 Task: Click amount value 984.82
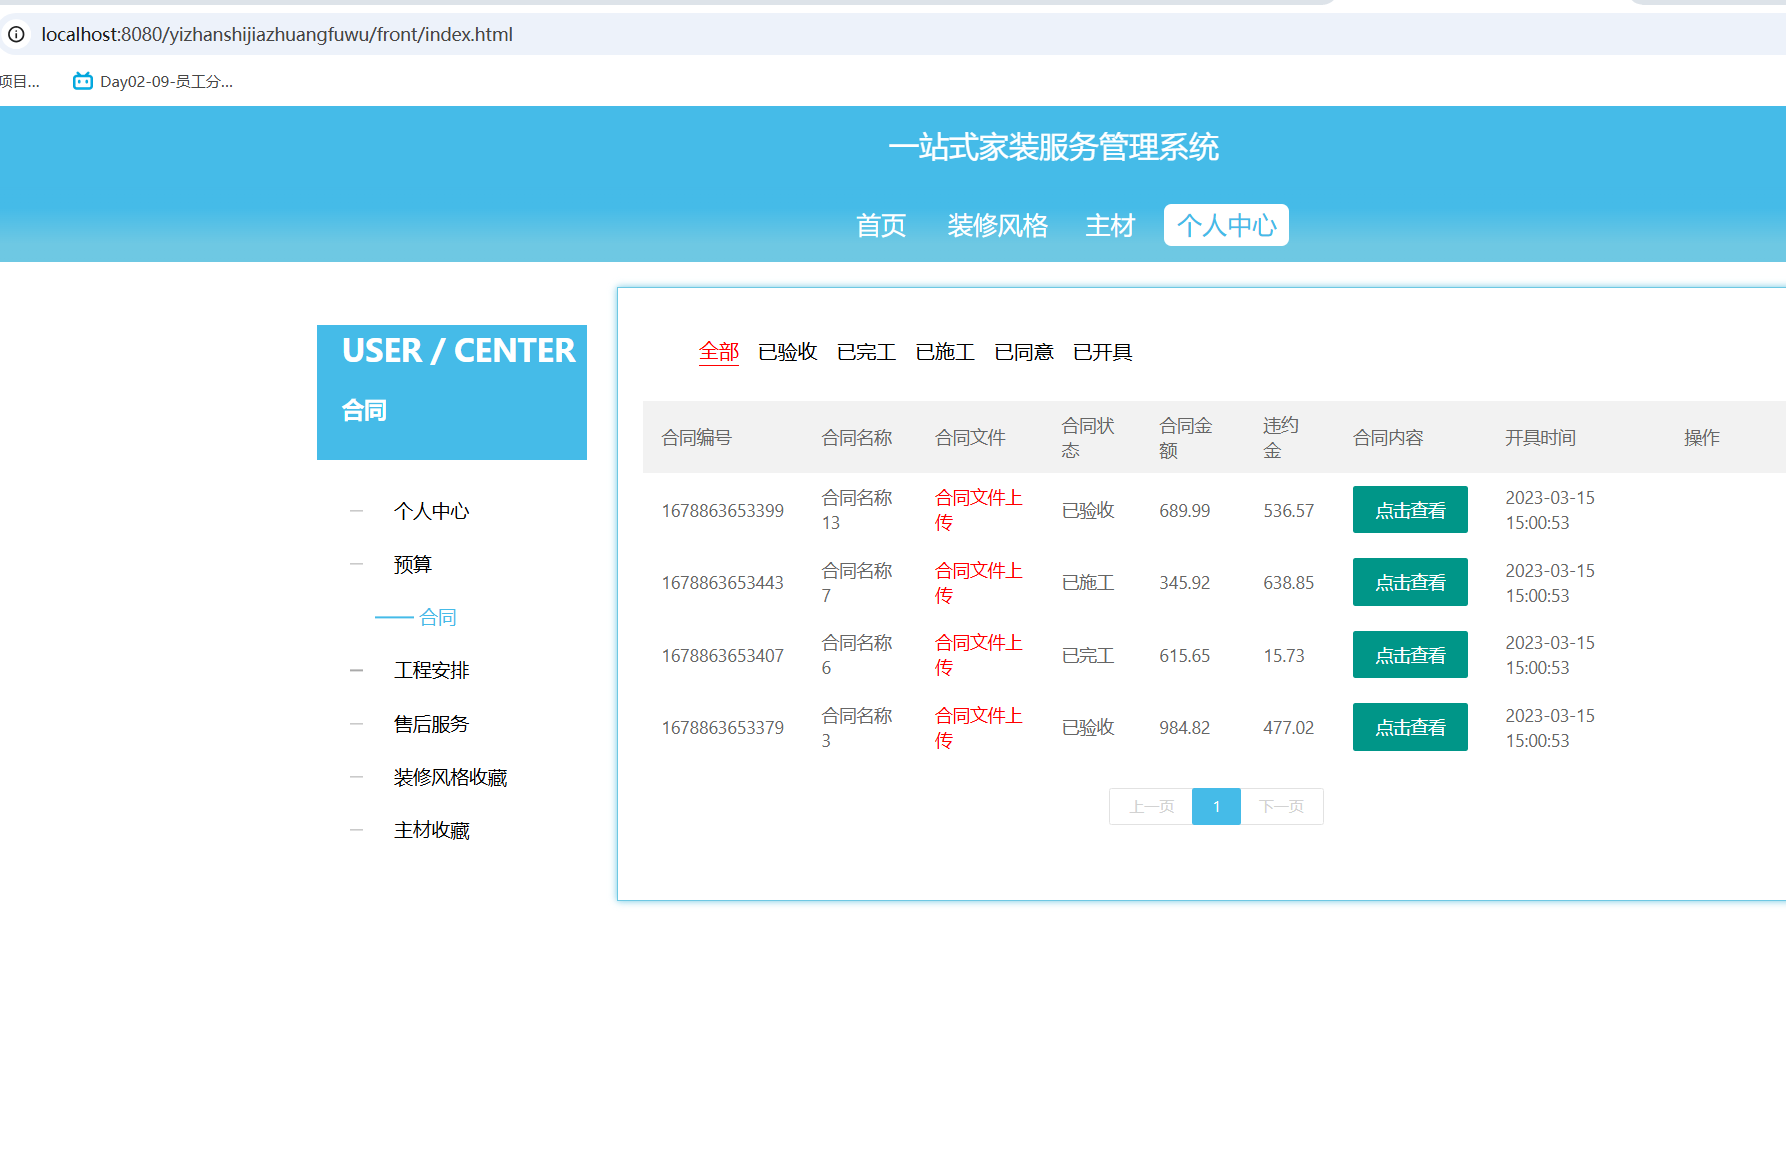pyautogui.click(x=1184, y=728)
